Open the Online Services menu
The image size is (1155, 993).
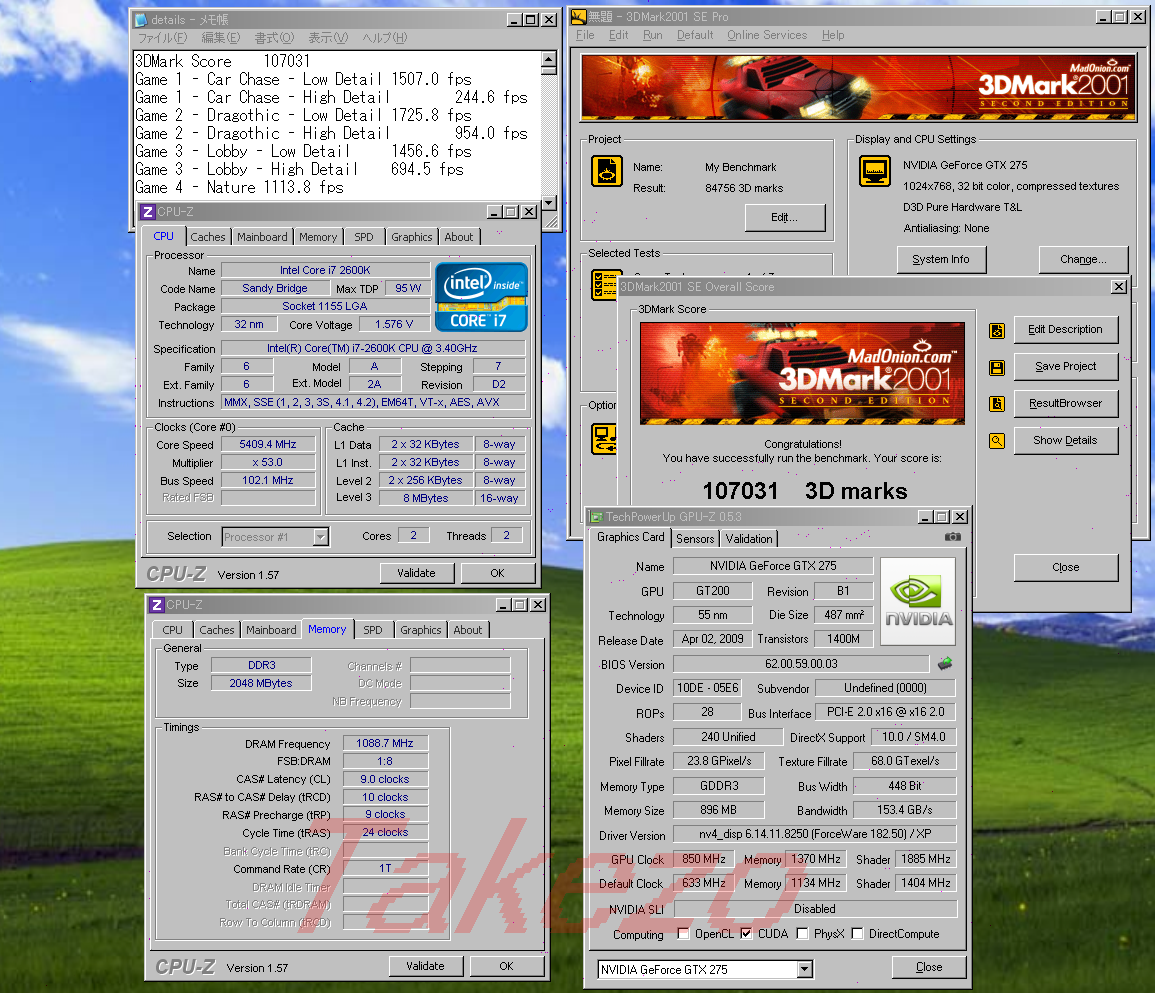pos(767,35)
